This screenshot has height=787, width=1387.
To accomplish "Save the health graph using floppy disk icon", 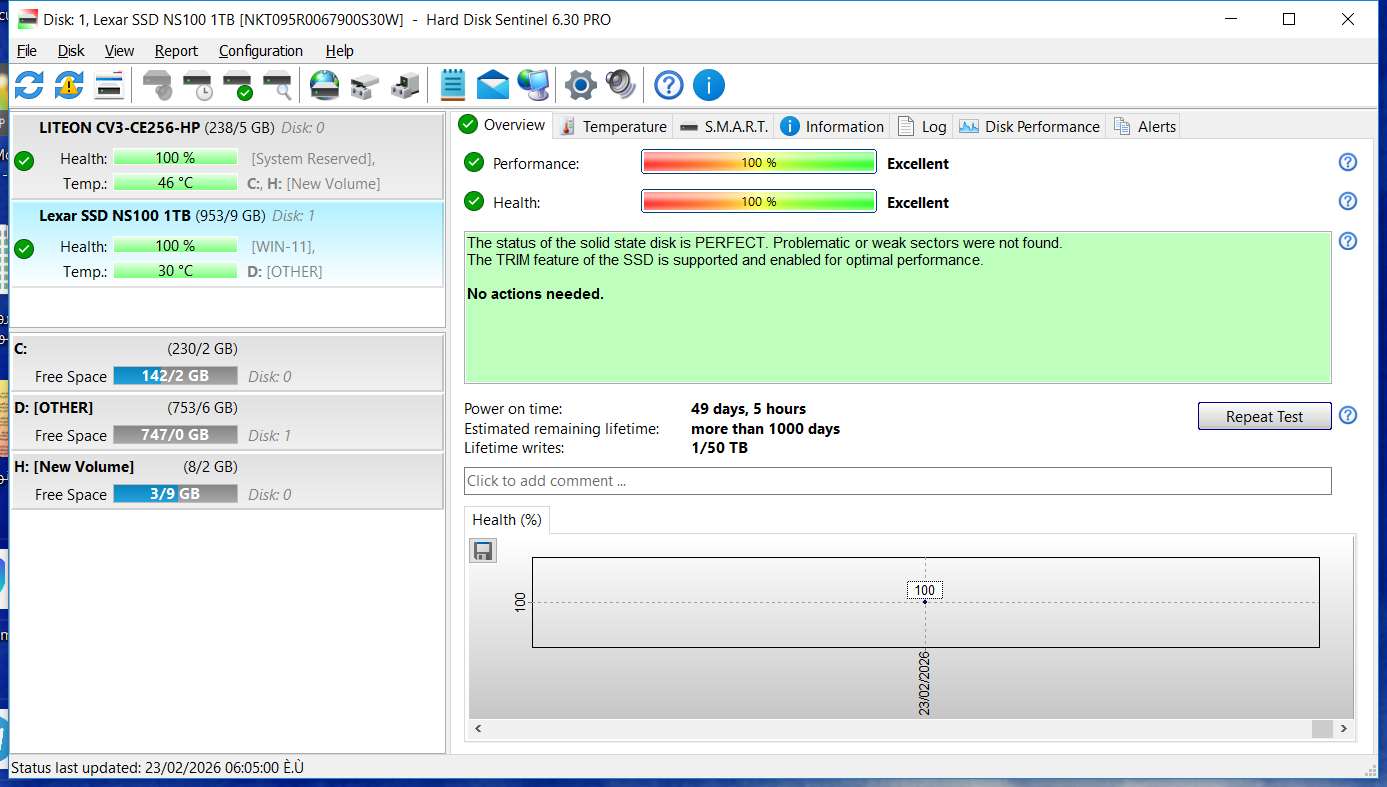I will tap(483, 551).
